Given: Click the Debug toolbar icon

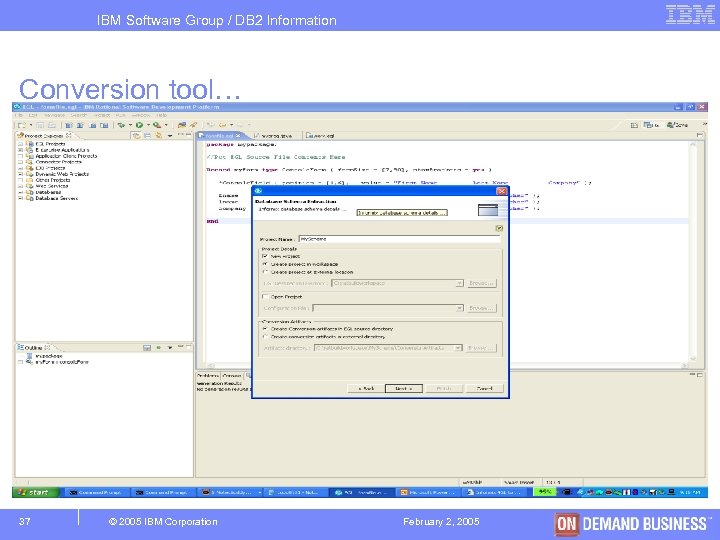Looking at the screenshot, I should pyautogui.click(x=121, y=125).
